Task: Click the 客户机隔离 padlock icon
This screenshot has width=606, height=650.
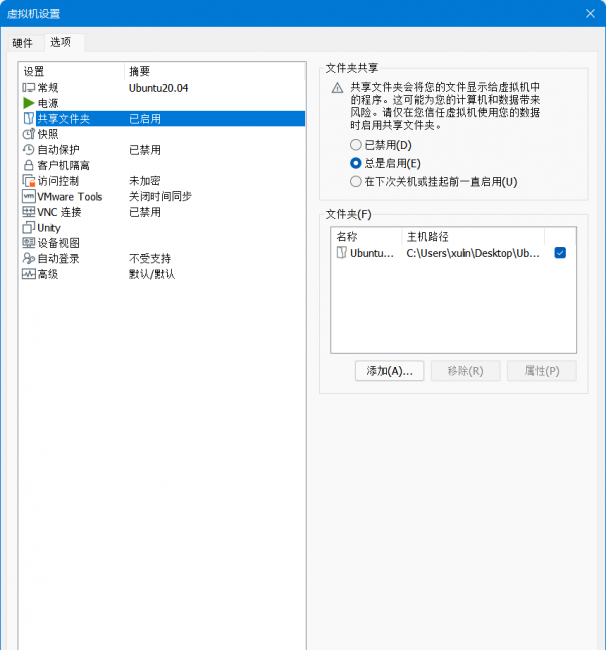Action: point(28,165)
